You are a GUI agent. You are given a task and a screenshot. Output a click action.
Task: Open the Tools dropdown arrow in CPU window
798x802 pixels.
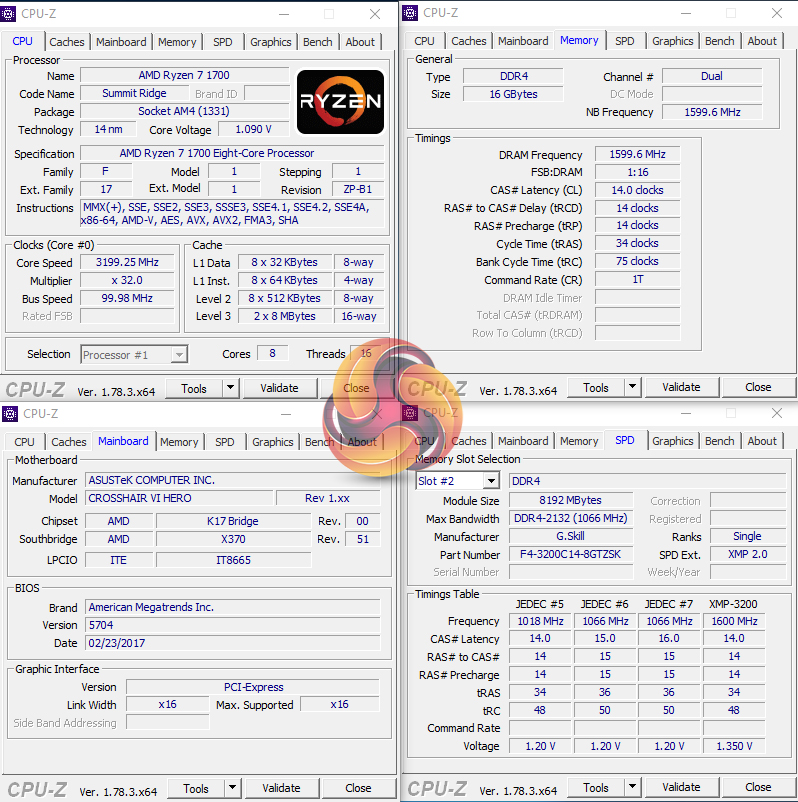click(x=231, y=388)
